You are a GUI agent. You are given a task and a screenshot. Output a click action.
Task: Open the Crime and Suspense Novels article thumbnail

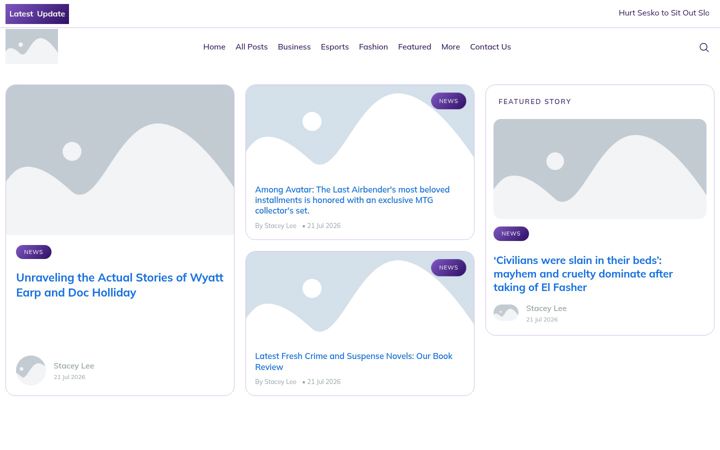coord(360,298)
